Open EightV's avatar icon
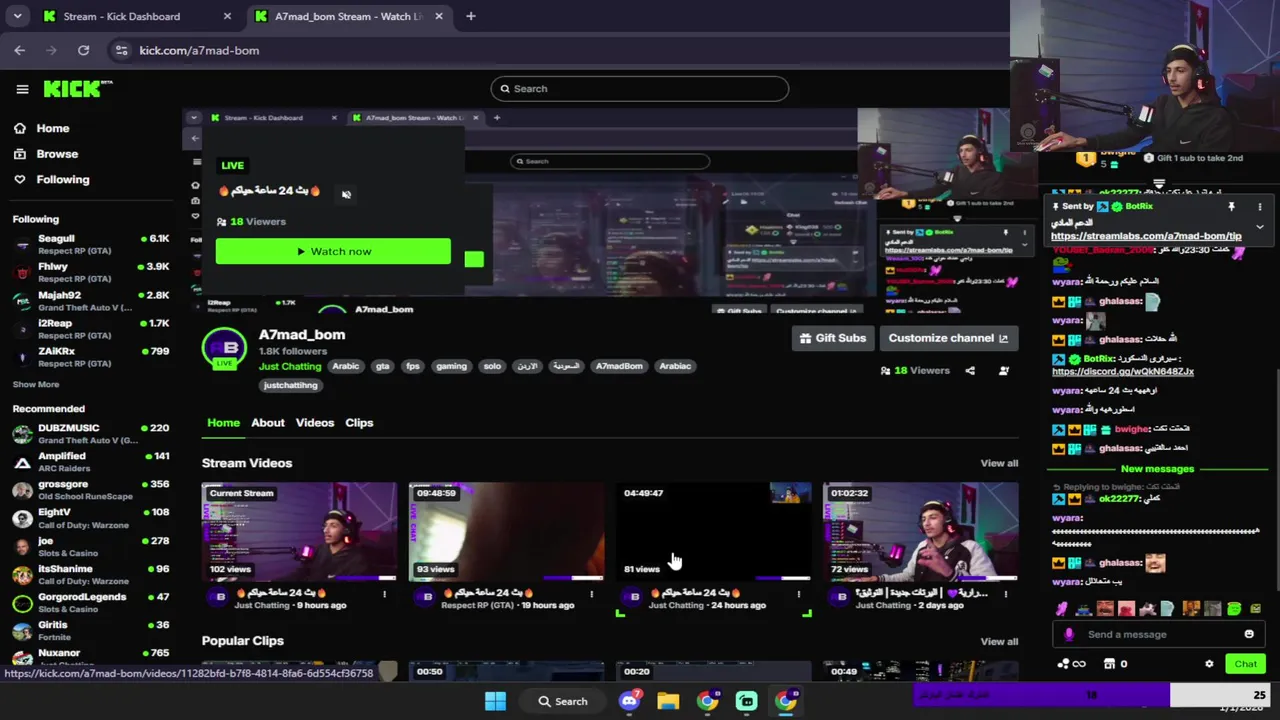The image size is (1280, 720). point(22,518)
